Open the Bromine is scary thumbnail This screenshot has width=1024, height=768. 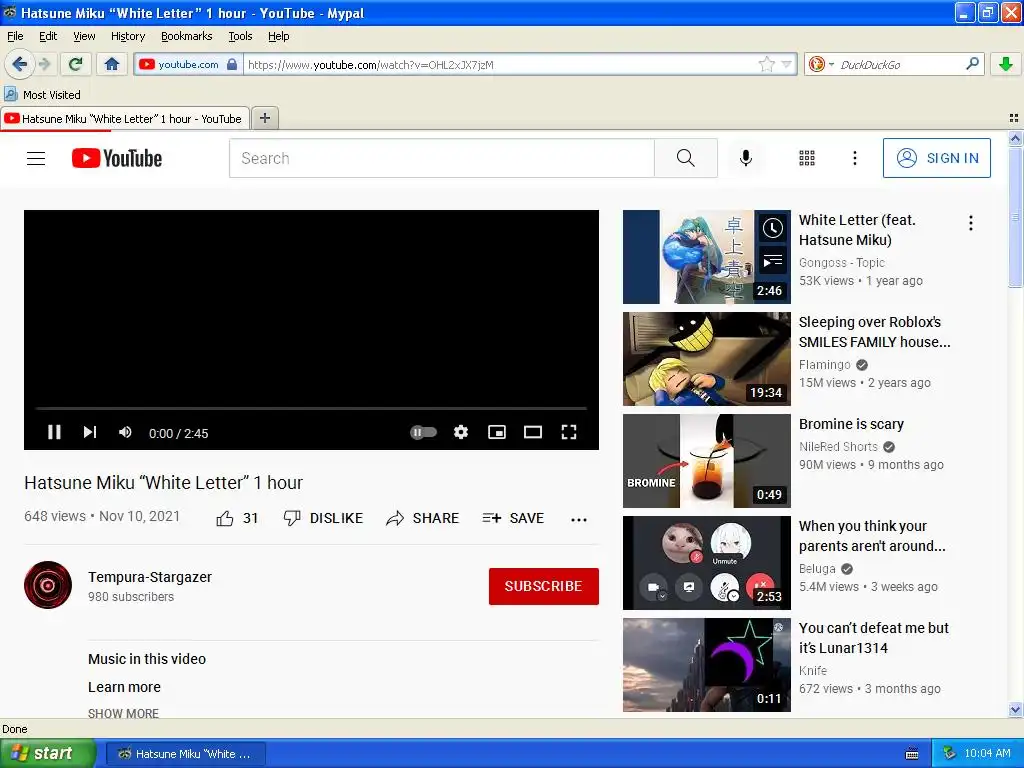(x=707, y=460)
